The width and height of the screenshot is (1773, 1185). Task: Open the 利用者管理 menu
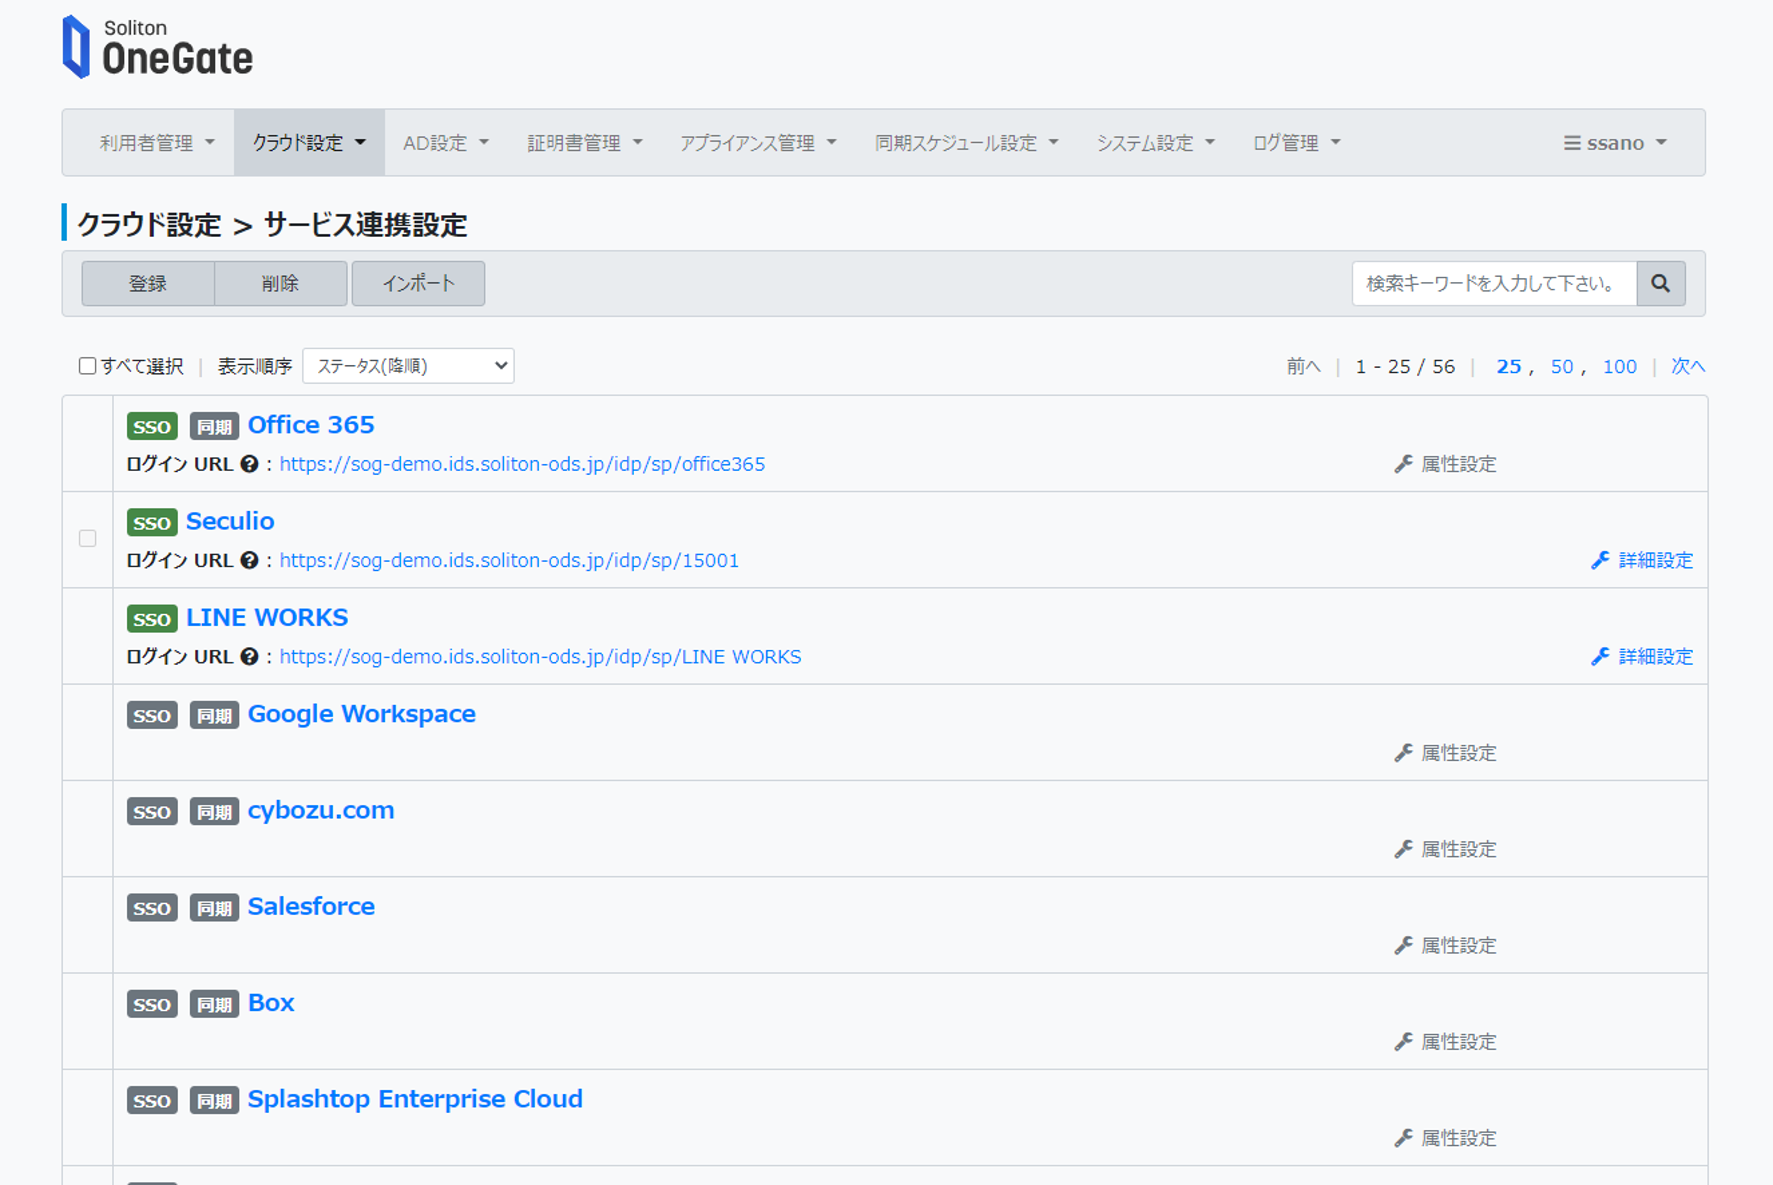[146, 142]
